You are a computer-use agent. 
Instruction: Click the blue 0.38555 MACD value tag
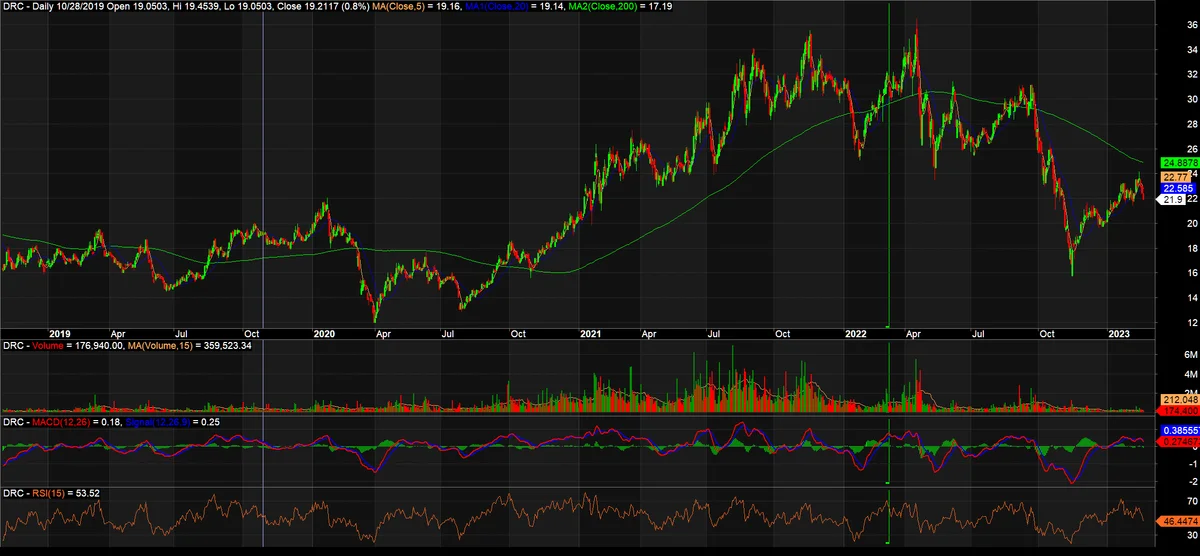1178,430
